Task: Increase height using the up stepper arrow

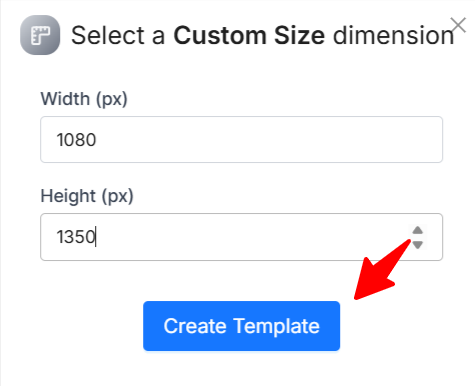Action: tap(417, 230)
